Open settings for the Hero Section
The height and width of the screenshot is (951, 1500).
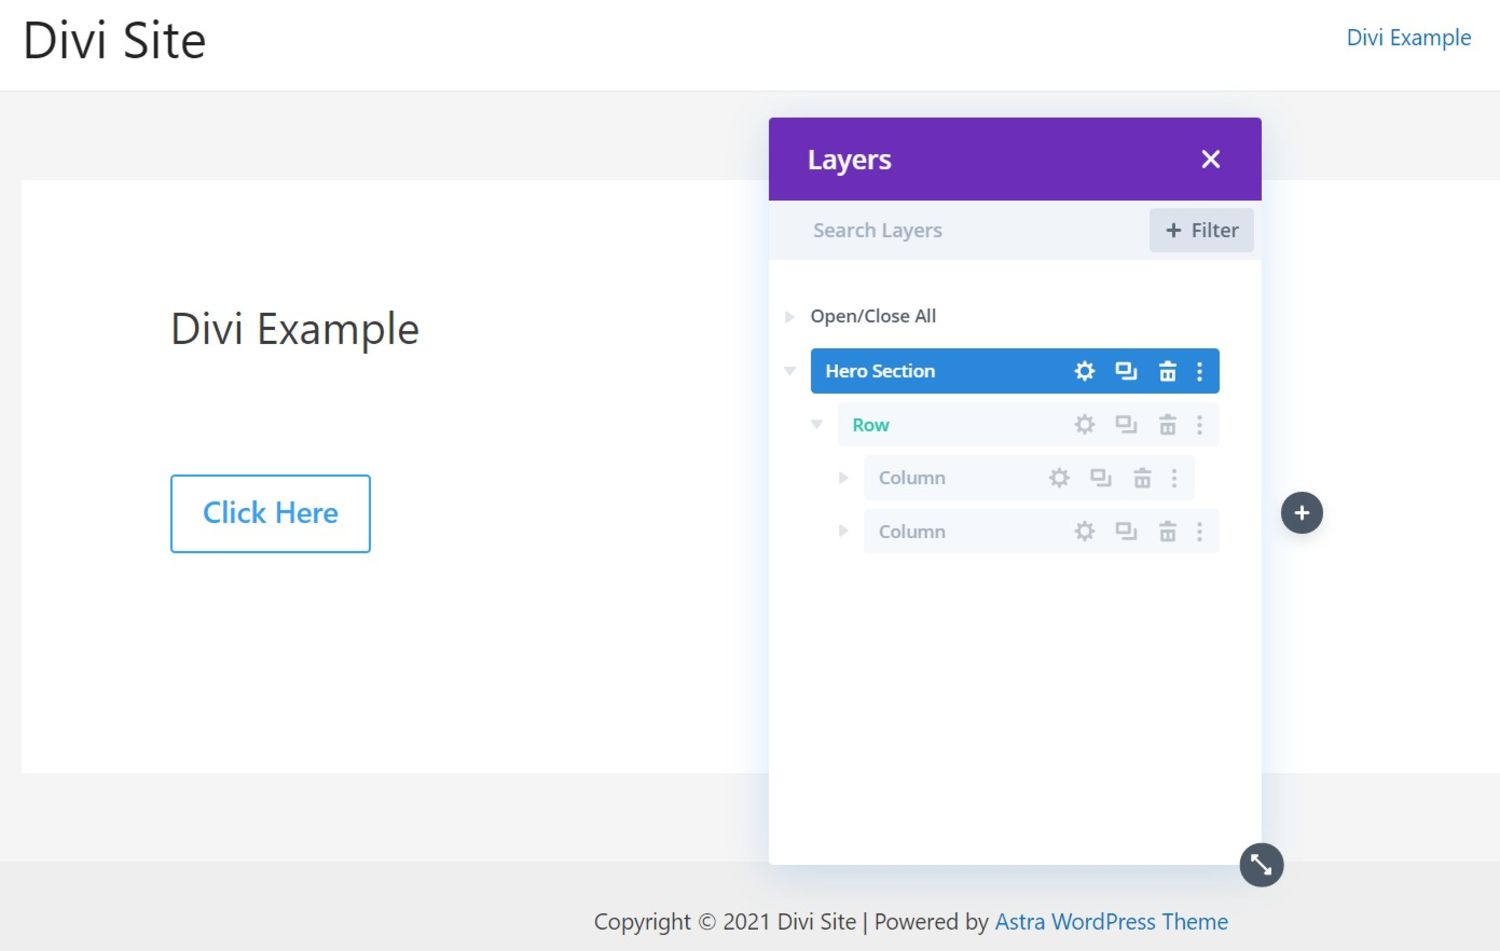(1084, 370)
